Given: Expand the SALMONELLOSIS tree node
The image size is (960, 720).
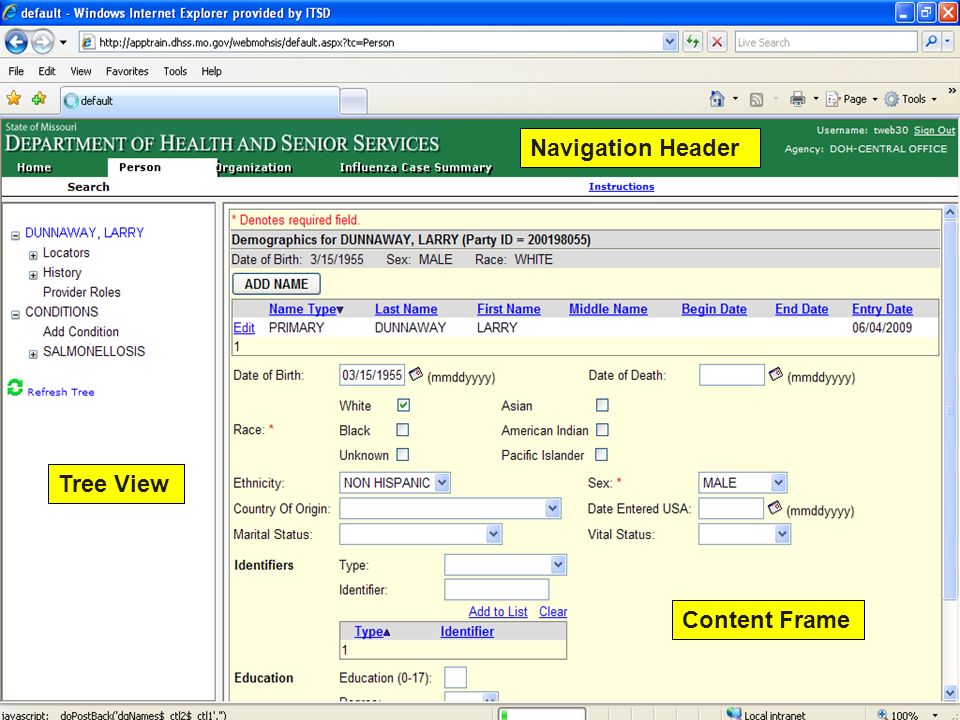Looking at the screenshot, I should pyautogui.click(x=33, y=354).
